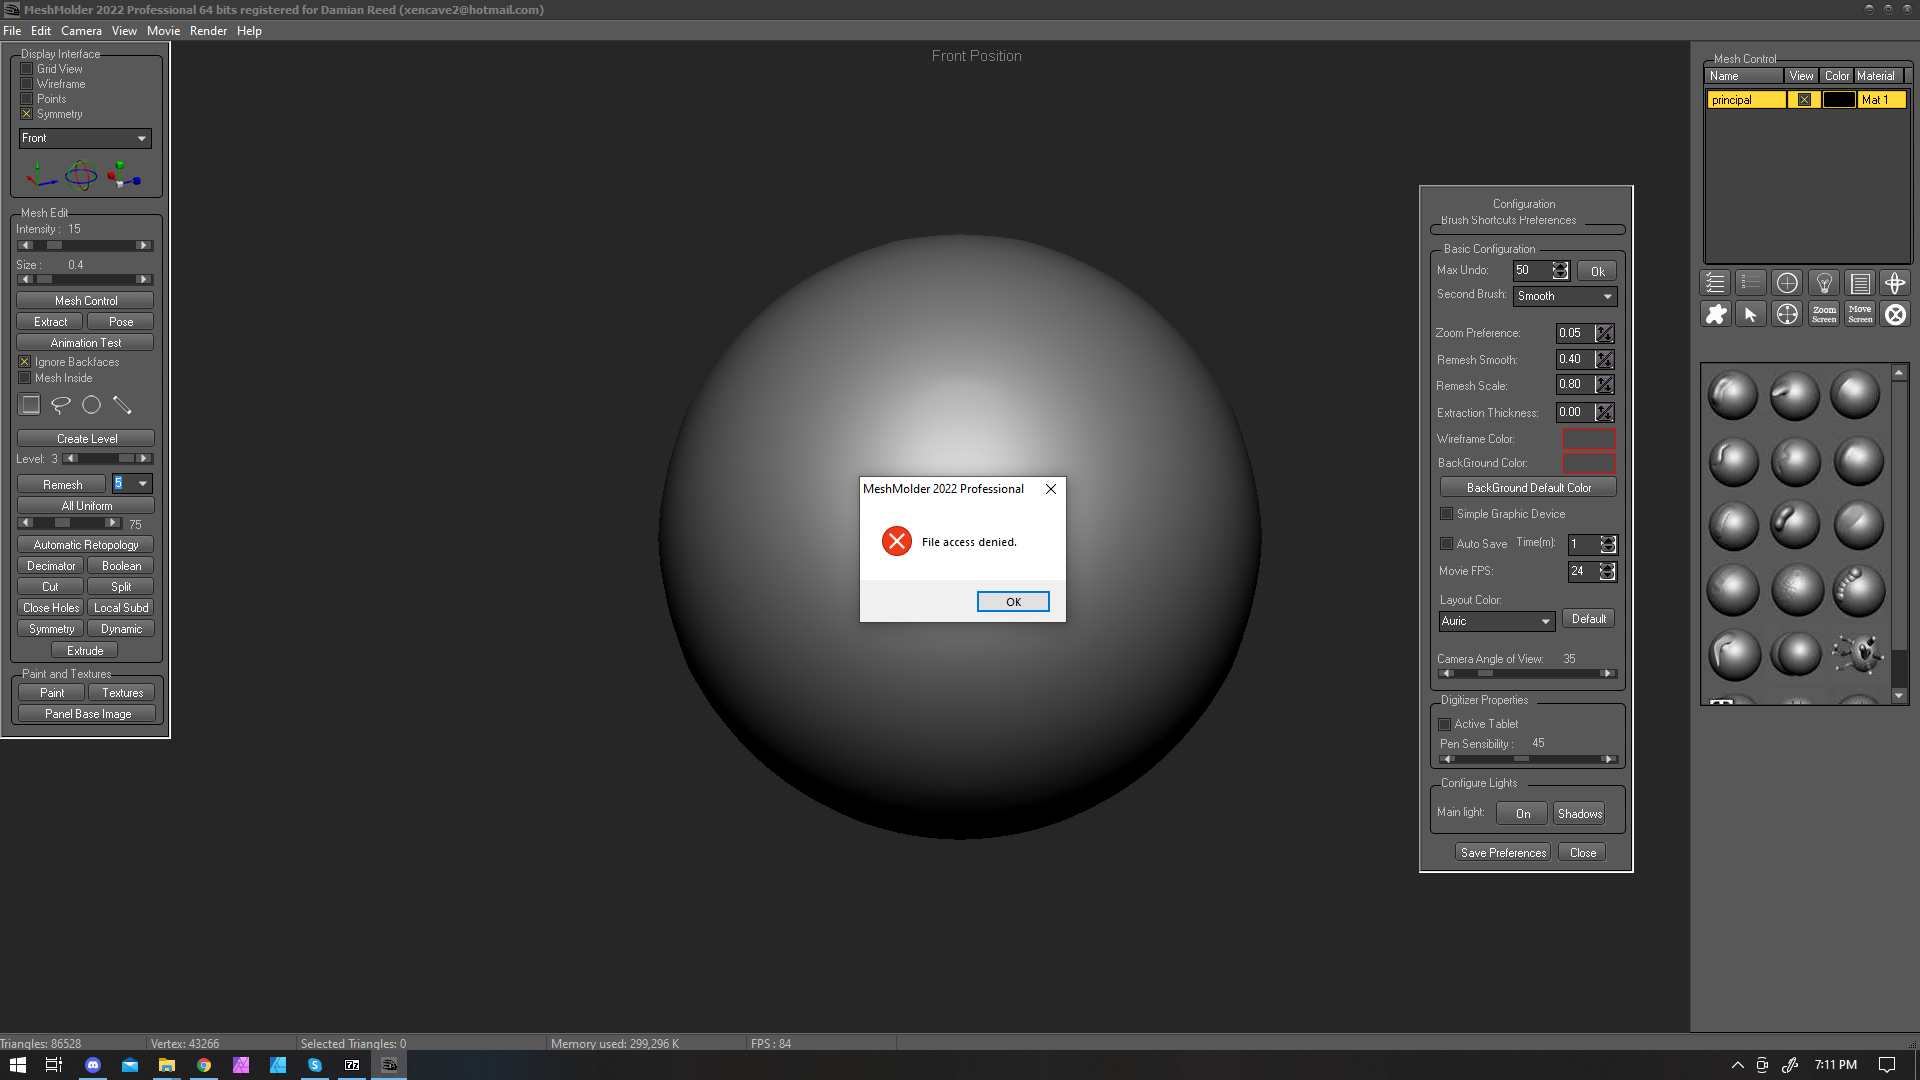This screenshot has height=1080, width=1920.
Task: Open the File menu
Action: (x=12, y=31)
